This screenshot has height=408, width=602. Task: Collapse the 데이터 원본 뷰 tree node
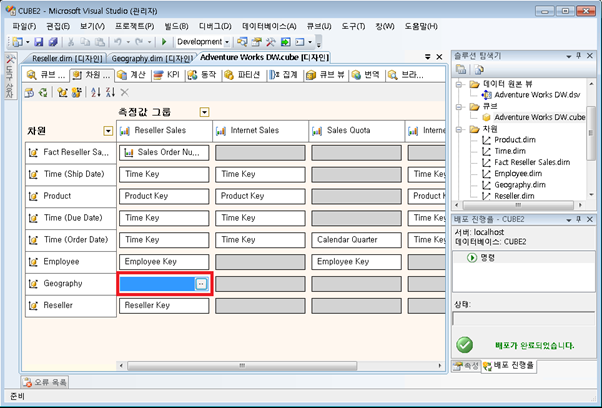(458, 84)
